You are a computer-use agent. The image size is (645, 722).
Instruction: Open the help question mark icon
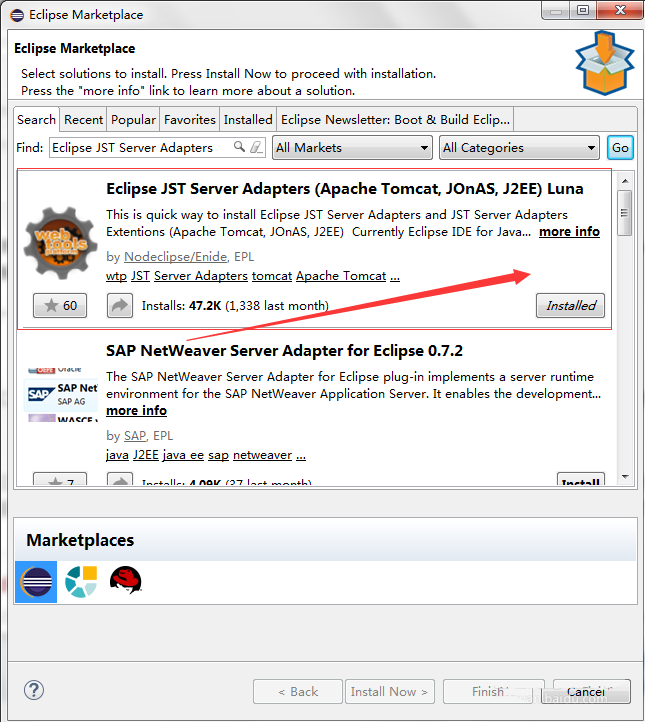pos(34,690)
